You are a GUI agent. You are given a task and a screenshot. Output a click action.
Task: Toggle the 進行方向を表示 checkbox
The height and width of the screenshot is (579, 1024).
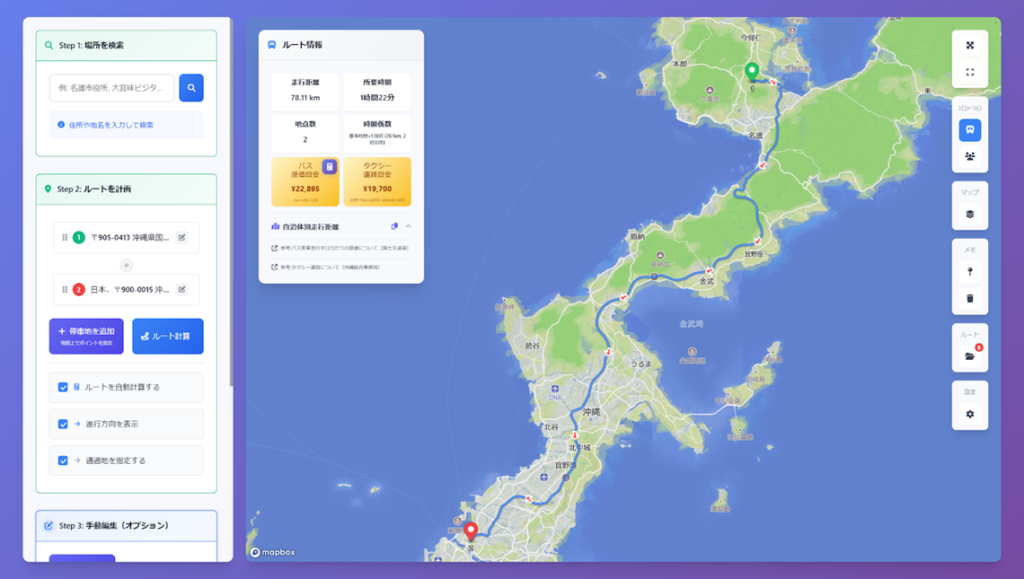click(63, 424)
